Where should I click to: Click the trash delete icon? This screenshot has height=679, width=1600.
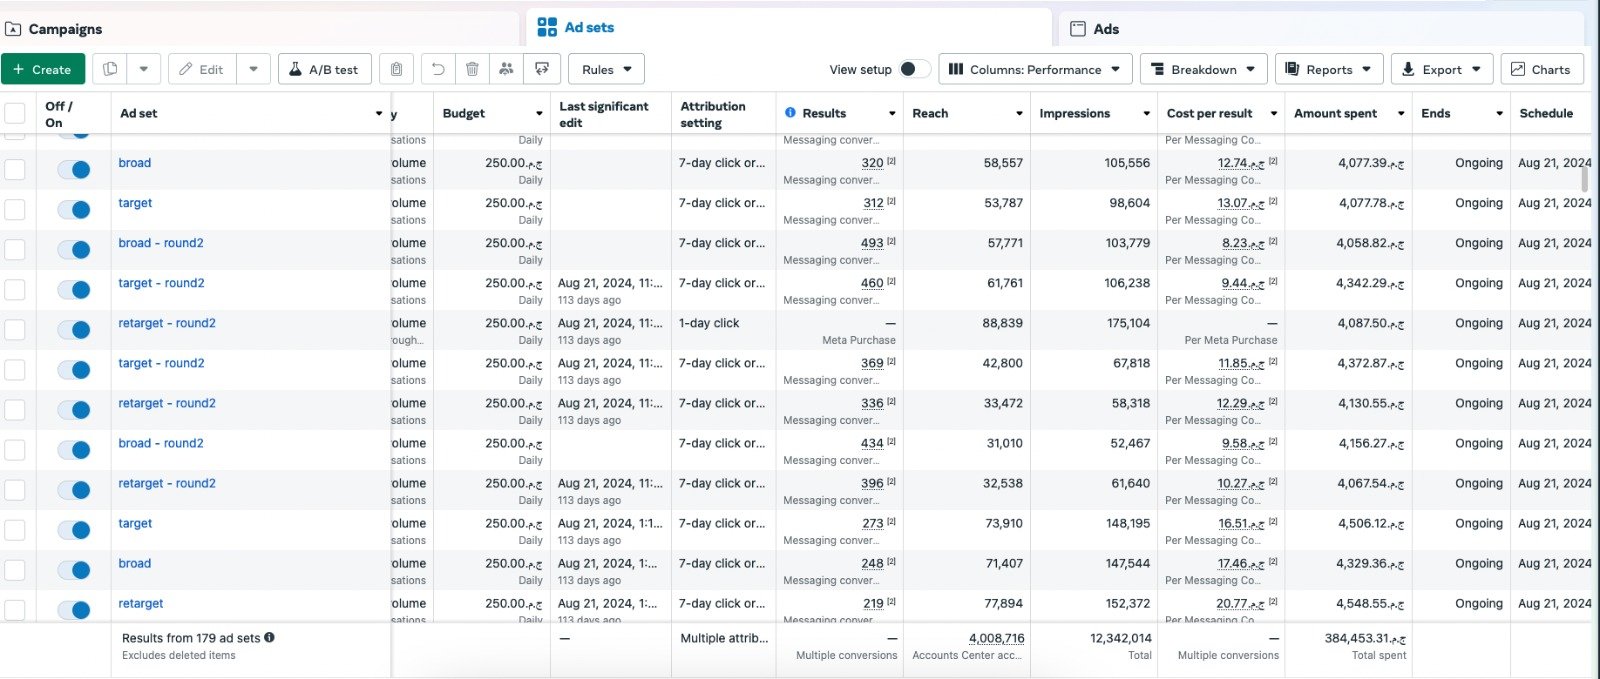point(472,69)
